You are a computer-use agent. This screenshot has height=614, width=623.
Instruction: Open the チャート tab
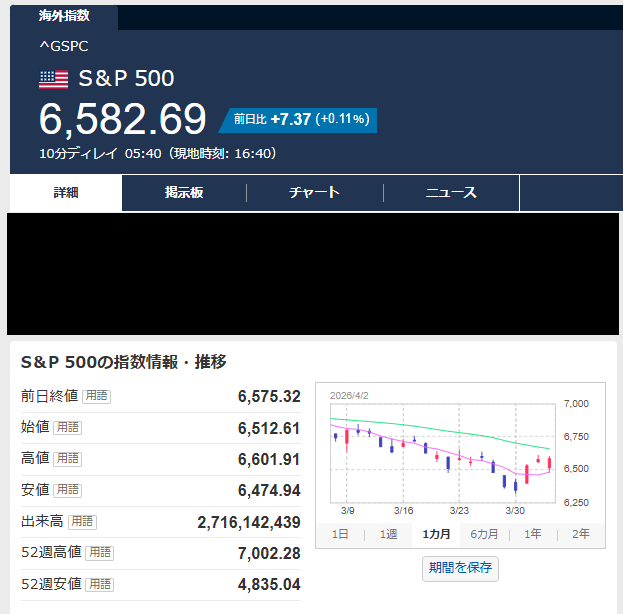(314, 193)
